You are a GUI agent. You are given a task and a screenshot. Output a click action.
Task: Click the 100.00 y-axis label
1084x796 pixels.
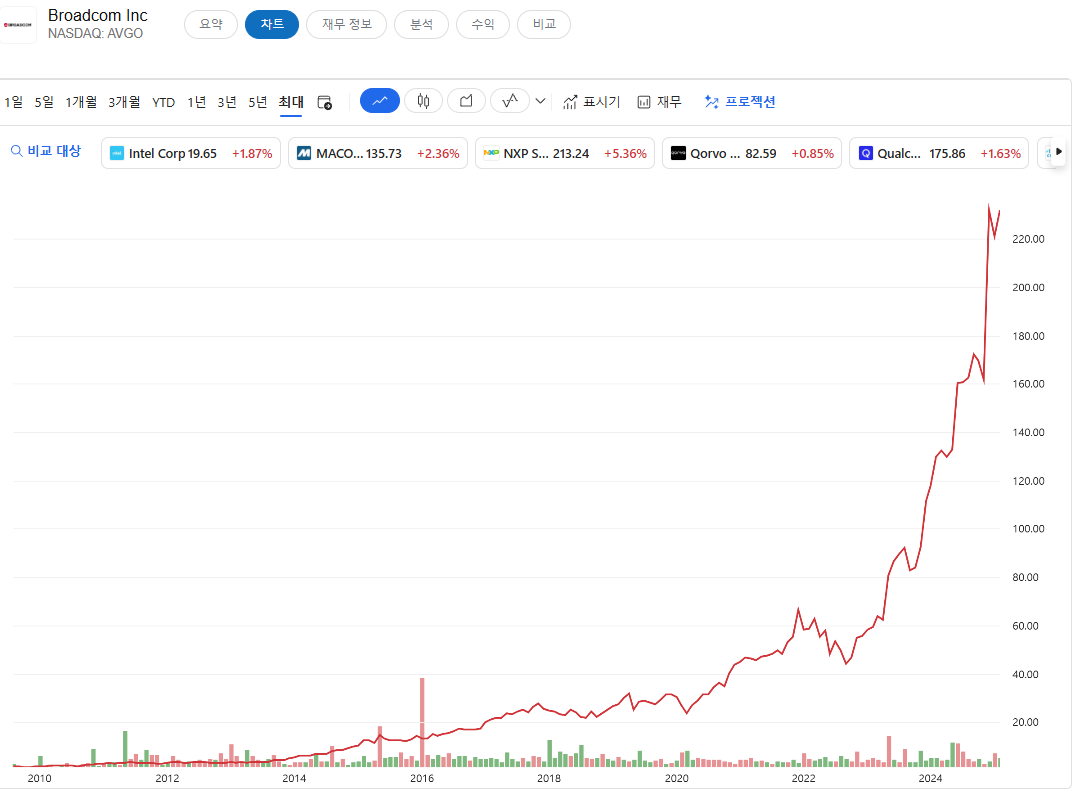click(x=1028, y=529)
